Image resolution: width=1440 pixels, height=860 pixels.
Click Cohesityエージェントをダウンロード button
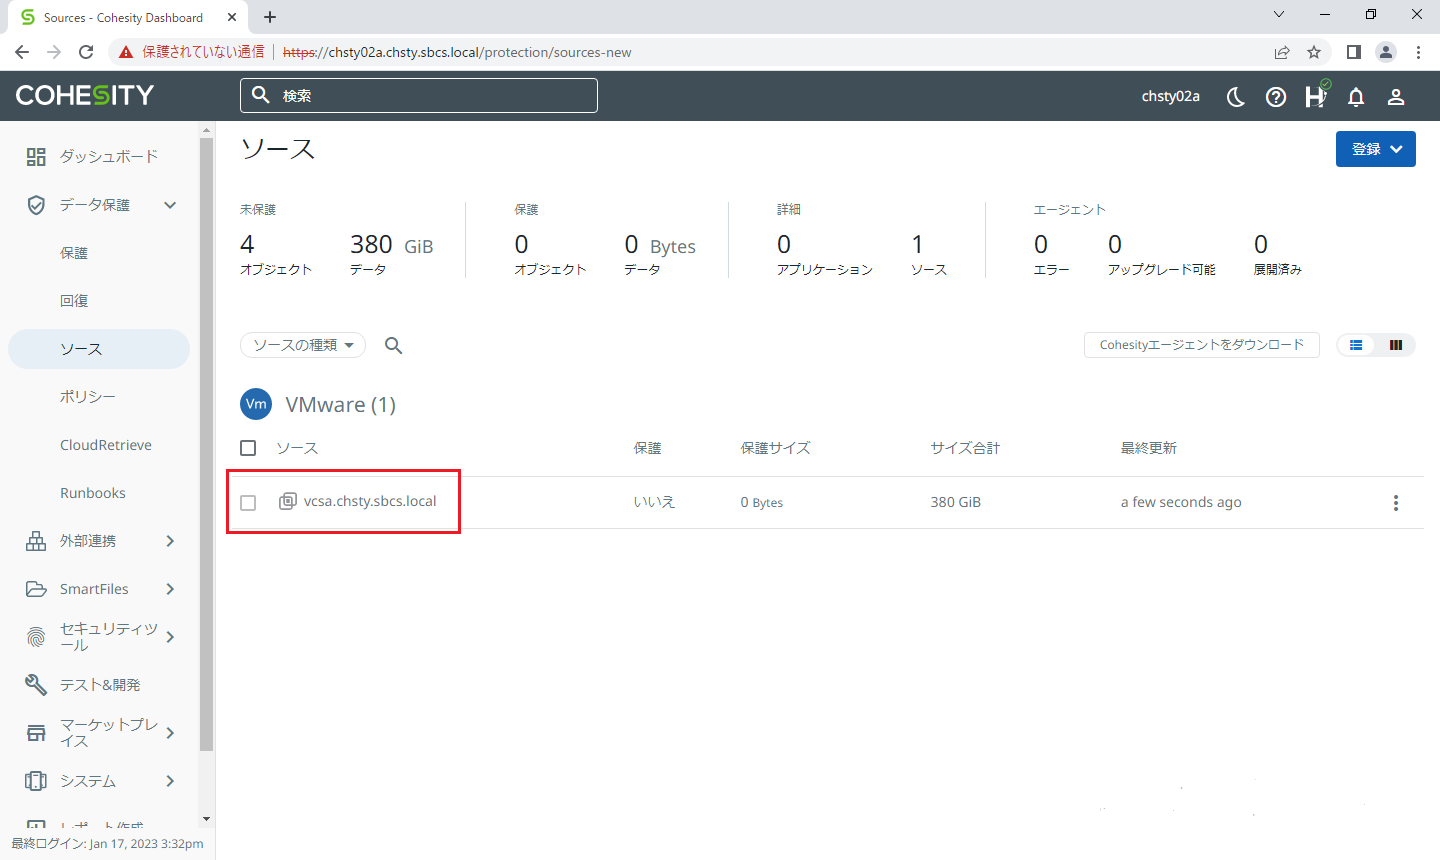tap(1202, 345)
